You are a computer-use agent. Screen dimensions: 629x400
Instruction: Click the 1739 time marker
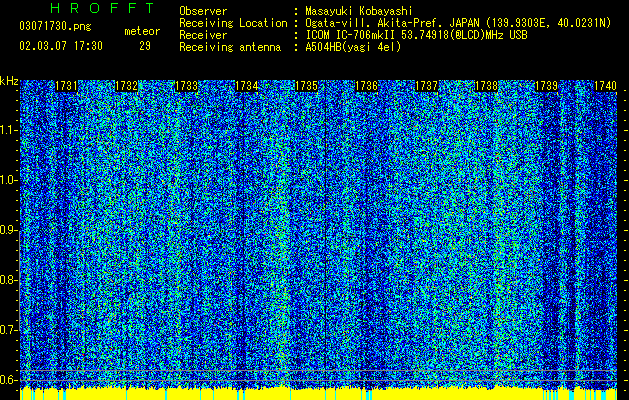pos(546,86)
